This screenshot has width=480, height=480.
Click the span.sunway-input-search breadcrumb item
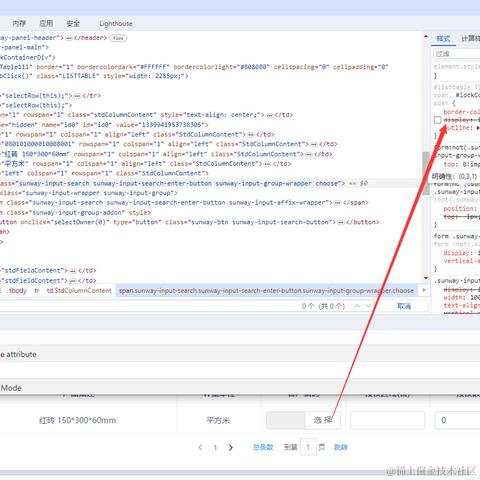(x=266, y=291)
